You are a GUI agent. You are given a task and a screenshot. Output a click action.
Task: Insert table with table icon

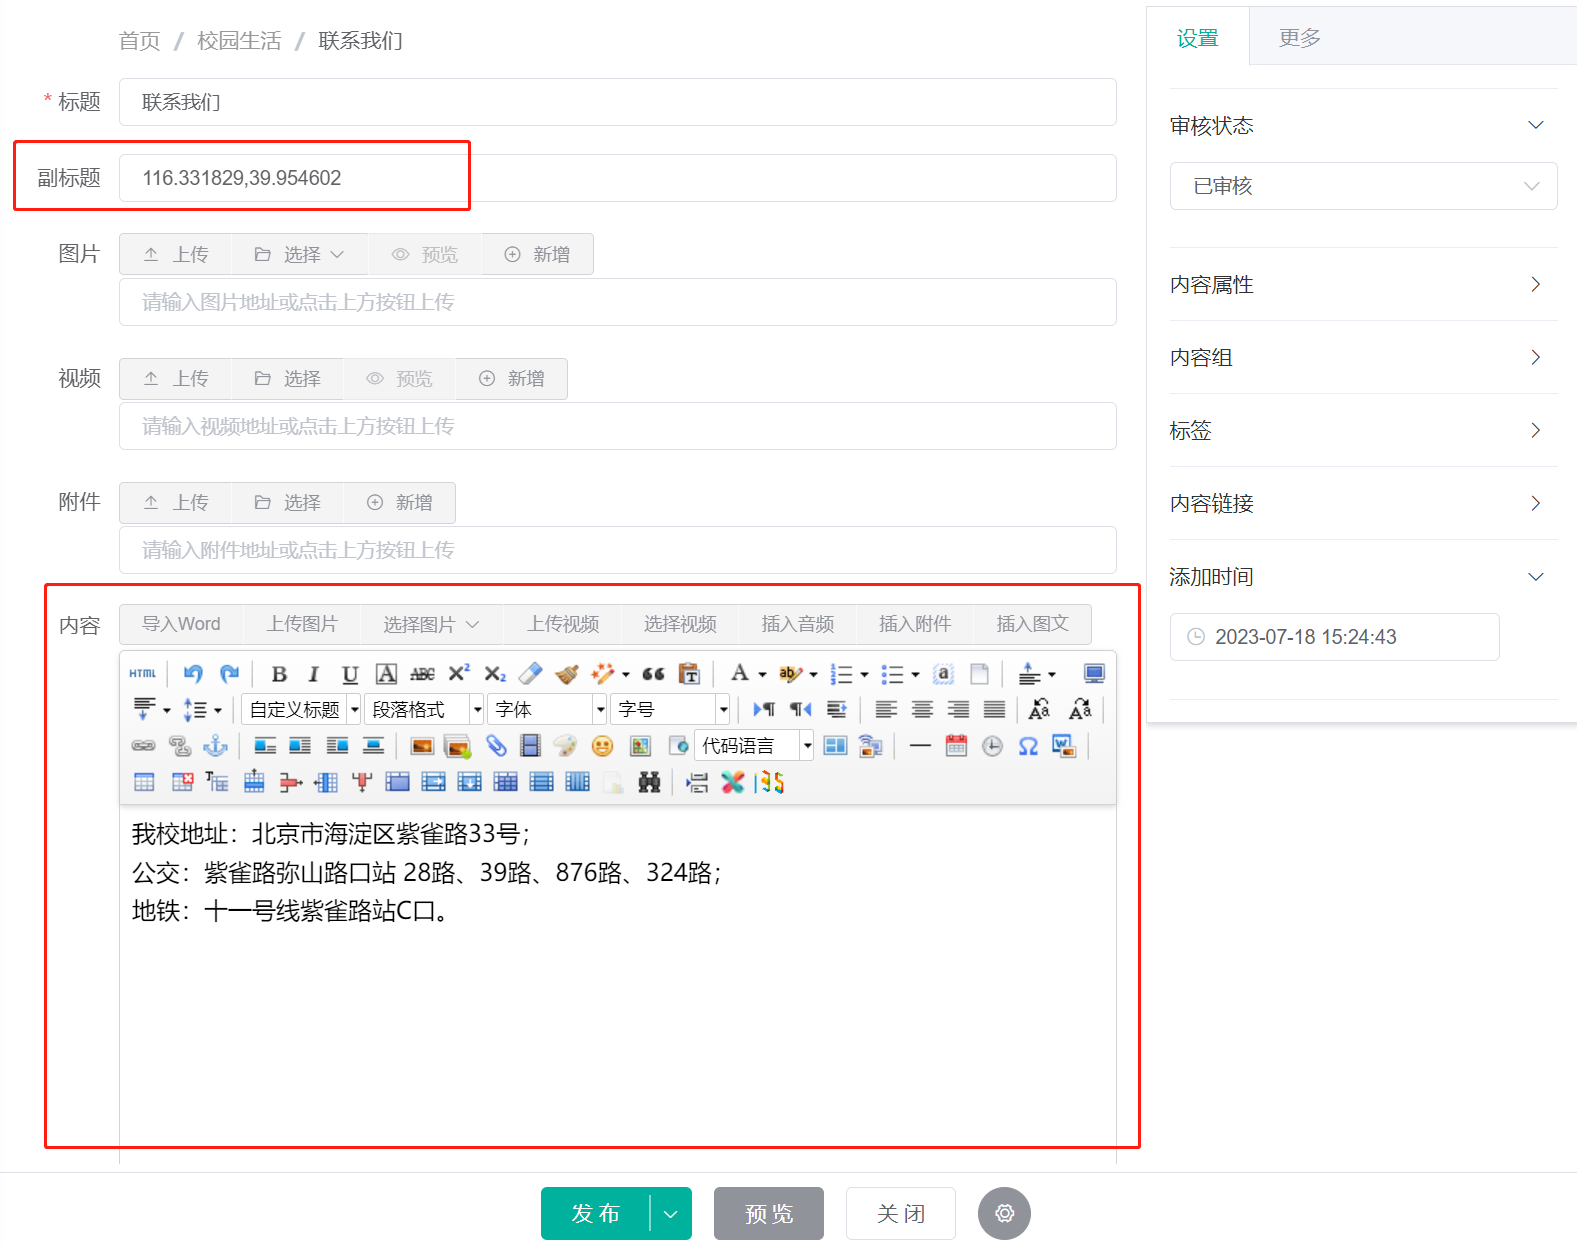144,782
